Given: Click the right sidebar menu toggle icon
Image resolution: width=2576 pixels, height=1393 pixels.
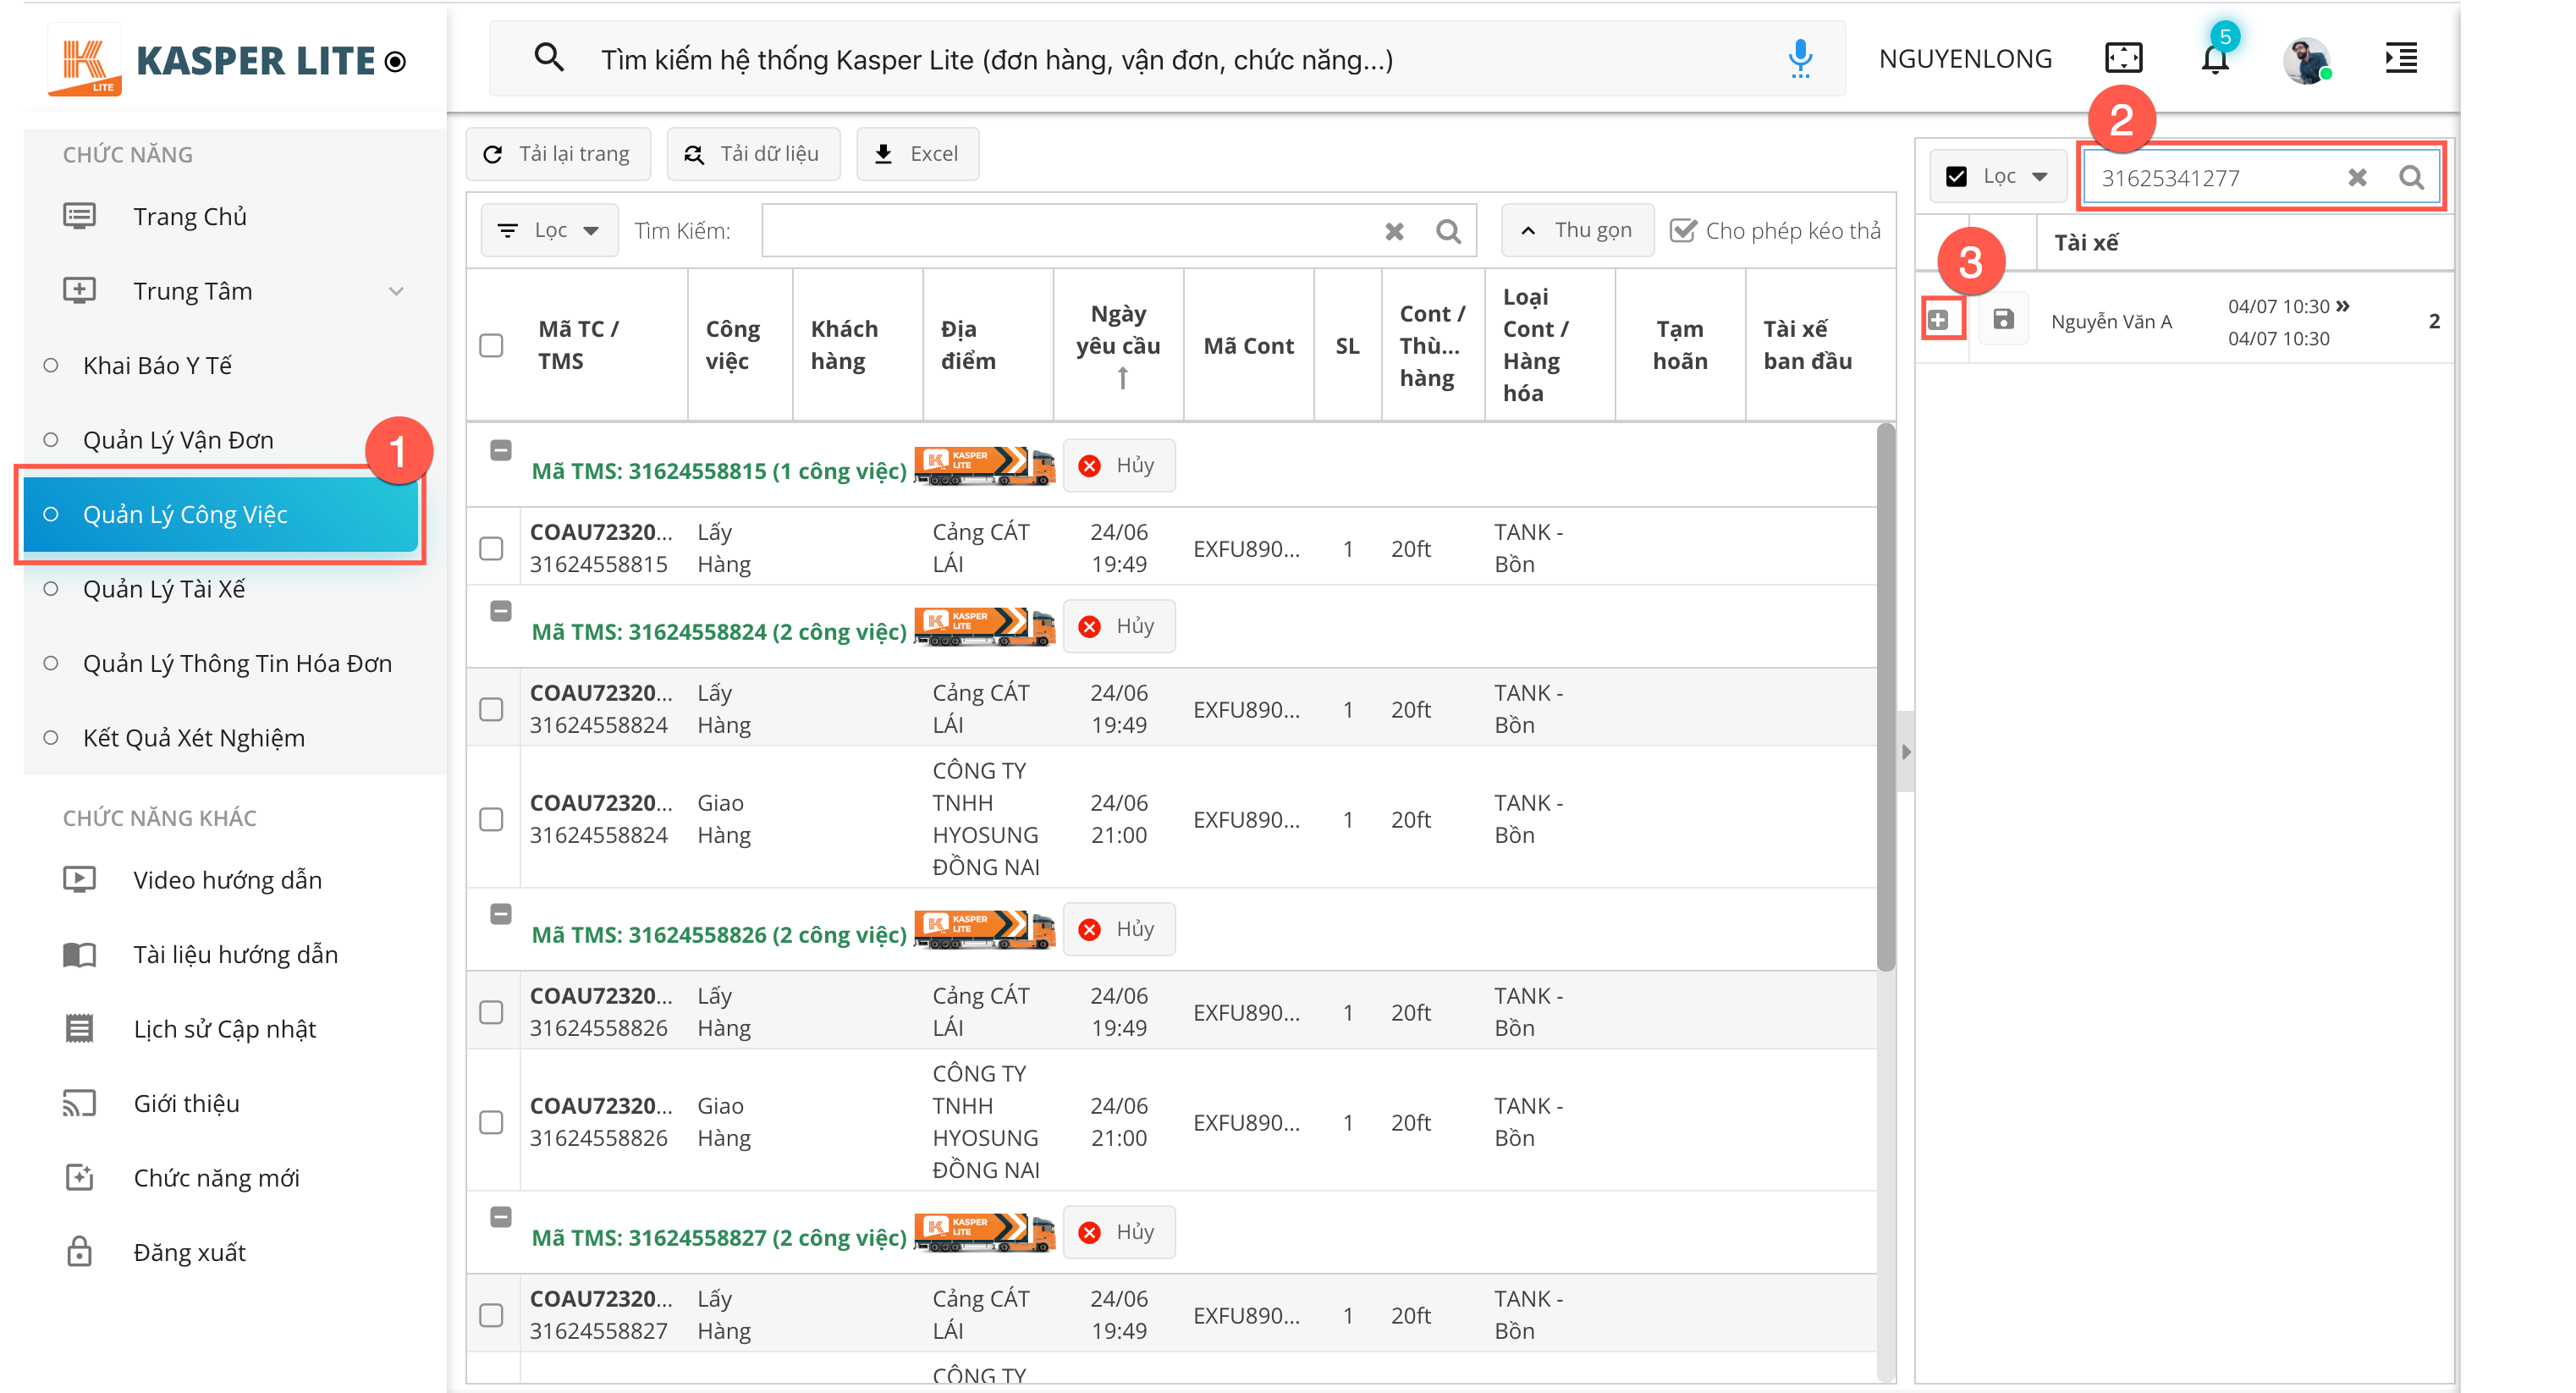Looking at the screenshot, I should pyautogui.click(x=2401, y=58).
